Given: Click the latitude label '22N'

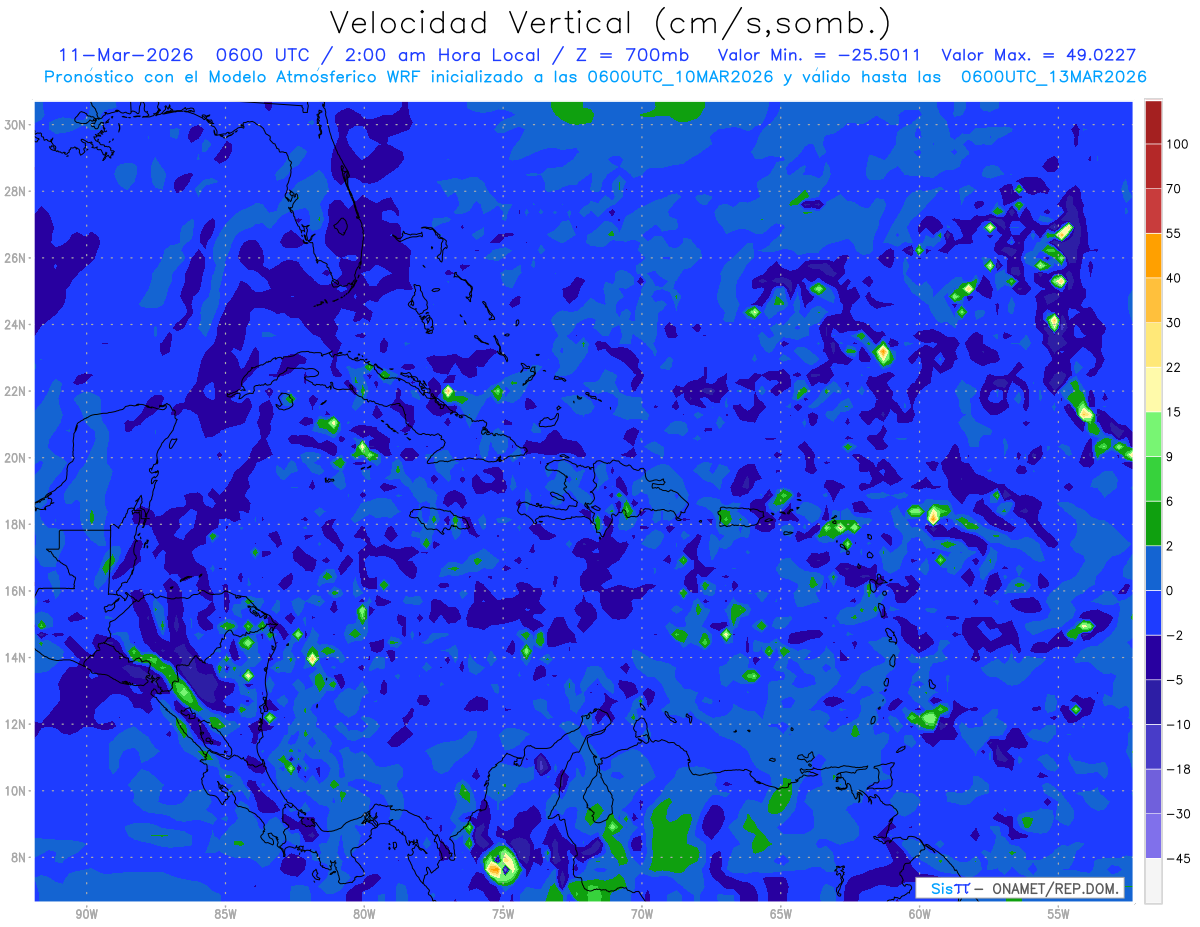Looking at the screenshot, I should [x=15, y=391].
